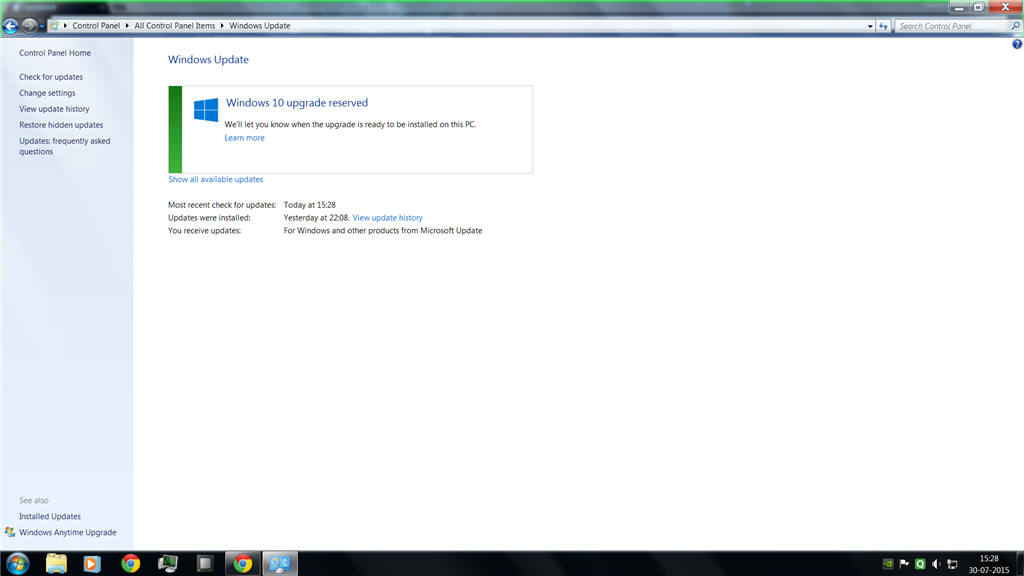This screenshot has height=576, width=1024.
Task: Click the Forward navigation arrow
Action: (29, 26)
